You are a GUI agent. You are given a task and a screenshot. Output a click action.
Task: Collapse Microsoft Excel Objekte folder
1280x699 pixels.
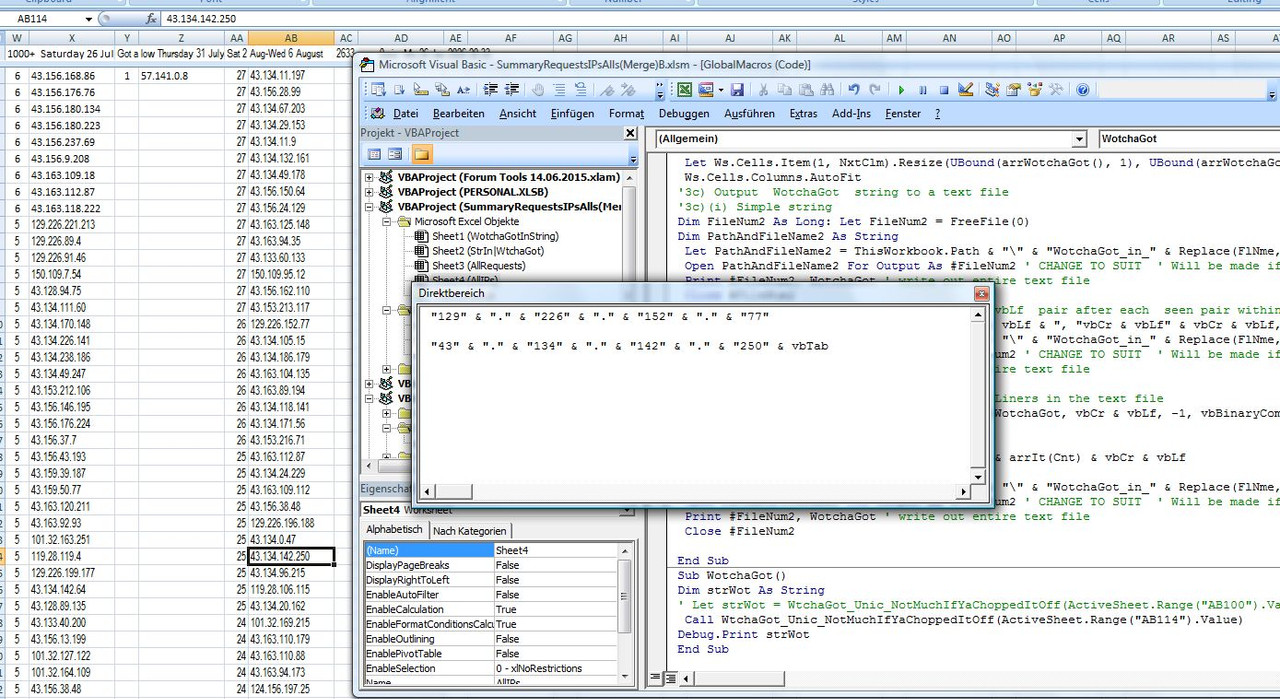pyautogui.click(x=385, y=222)
